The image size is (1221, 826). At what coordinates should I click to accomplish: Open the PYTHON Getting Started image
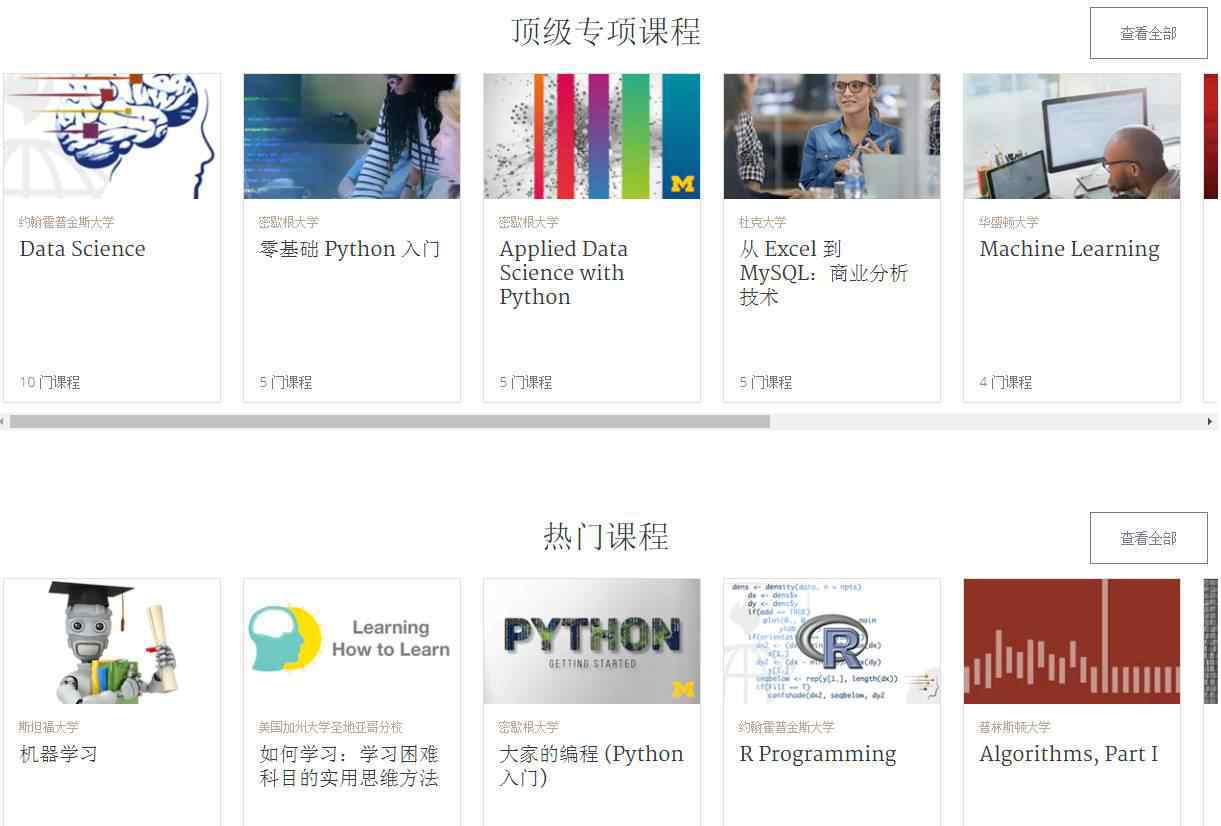[592, 641]
